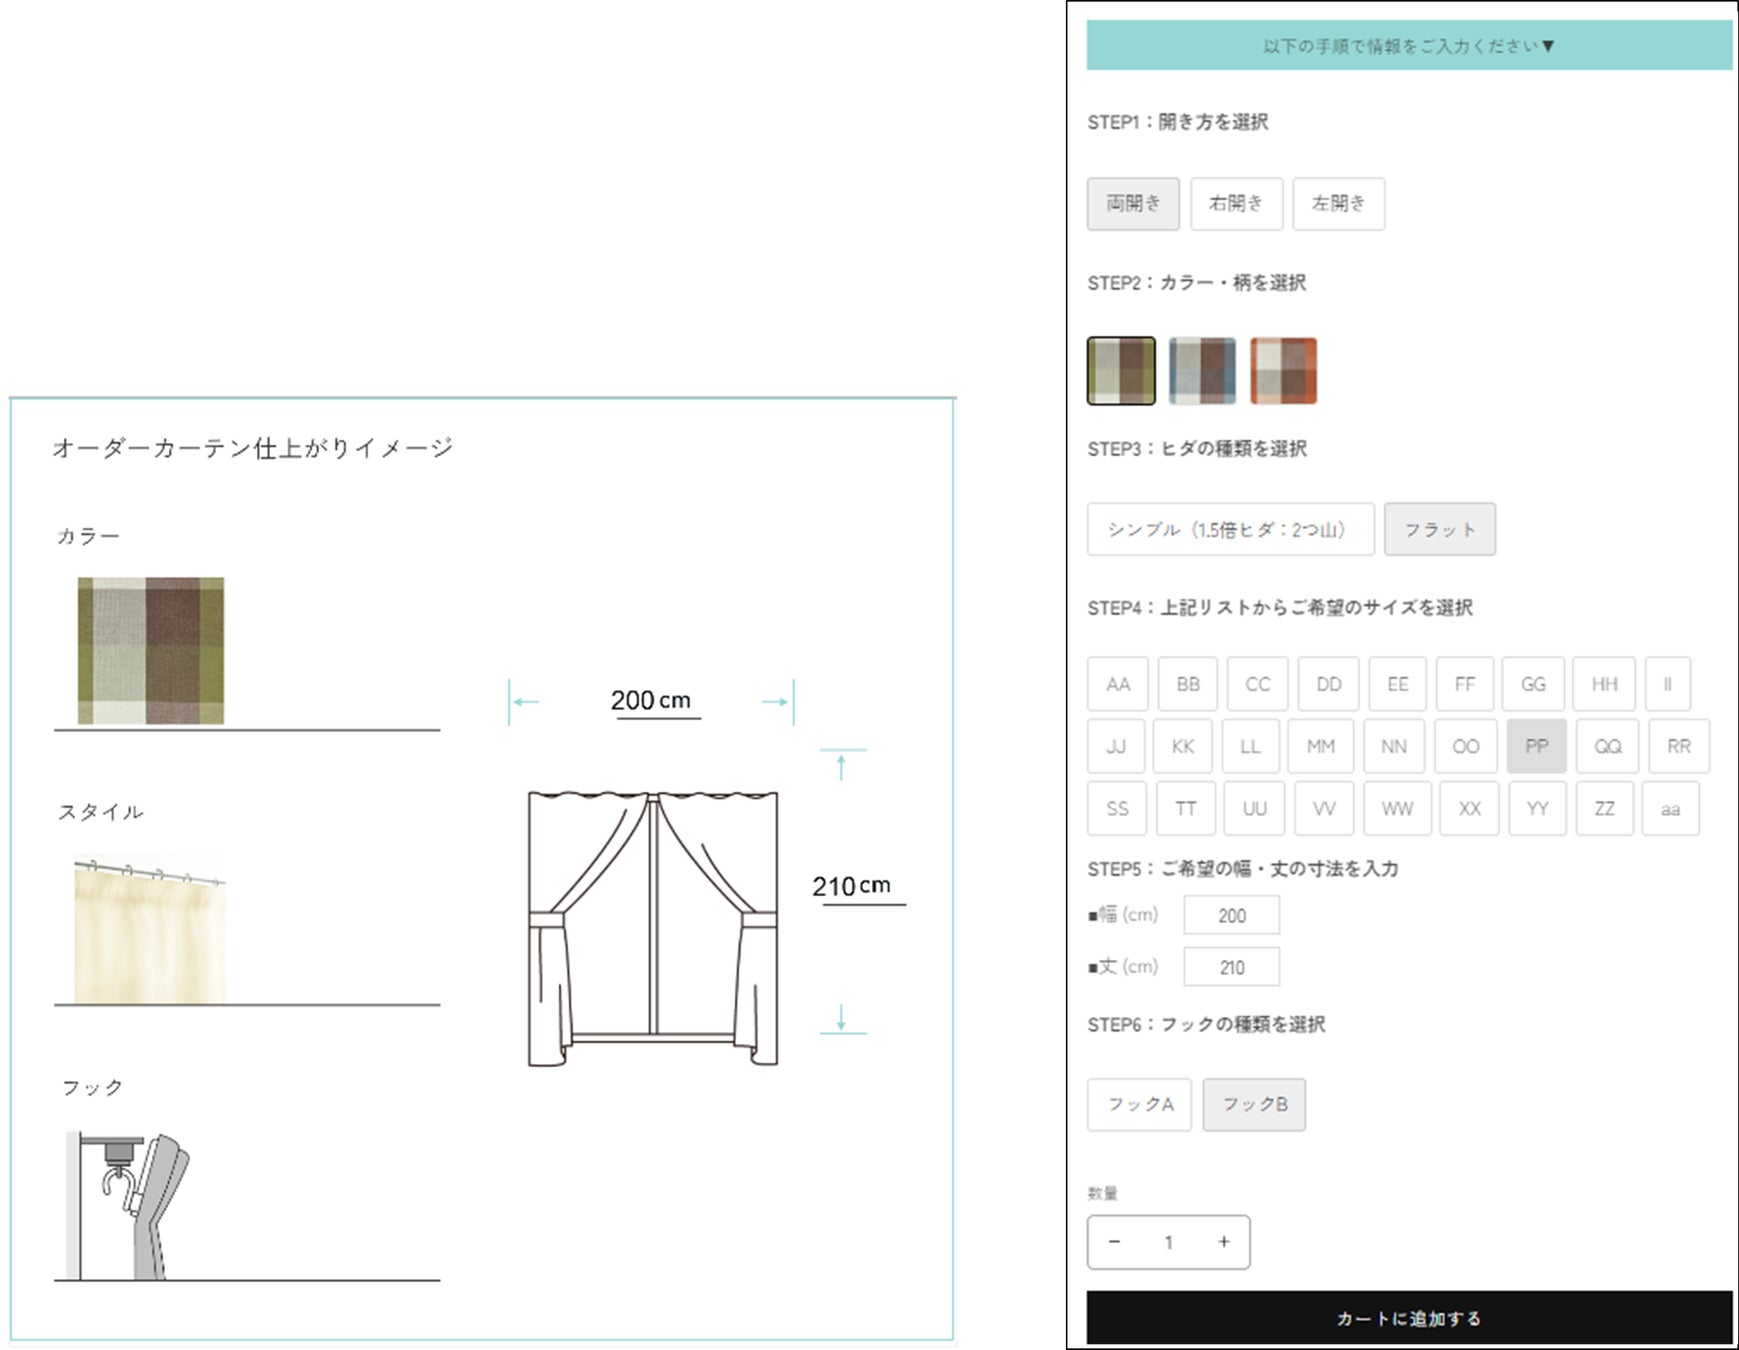The width and height of the screenshot is (1739, 1350).
Task: Pick size MM
Action: coord(1320,746)
